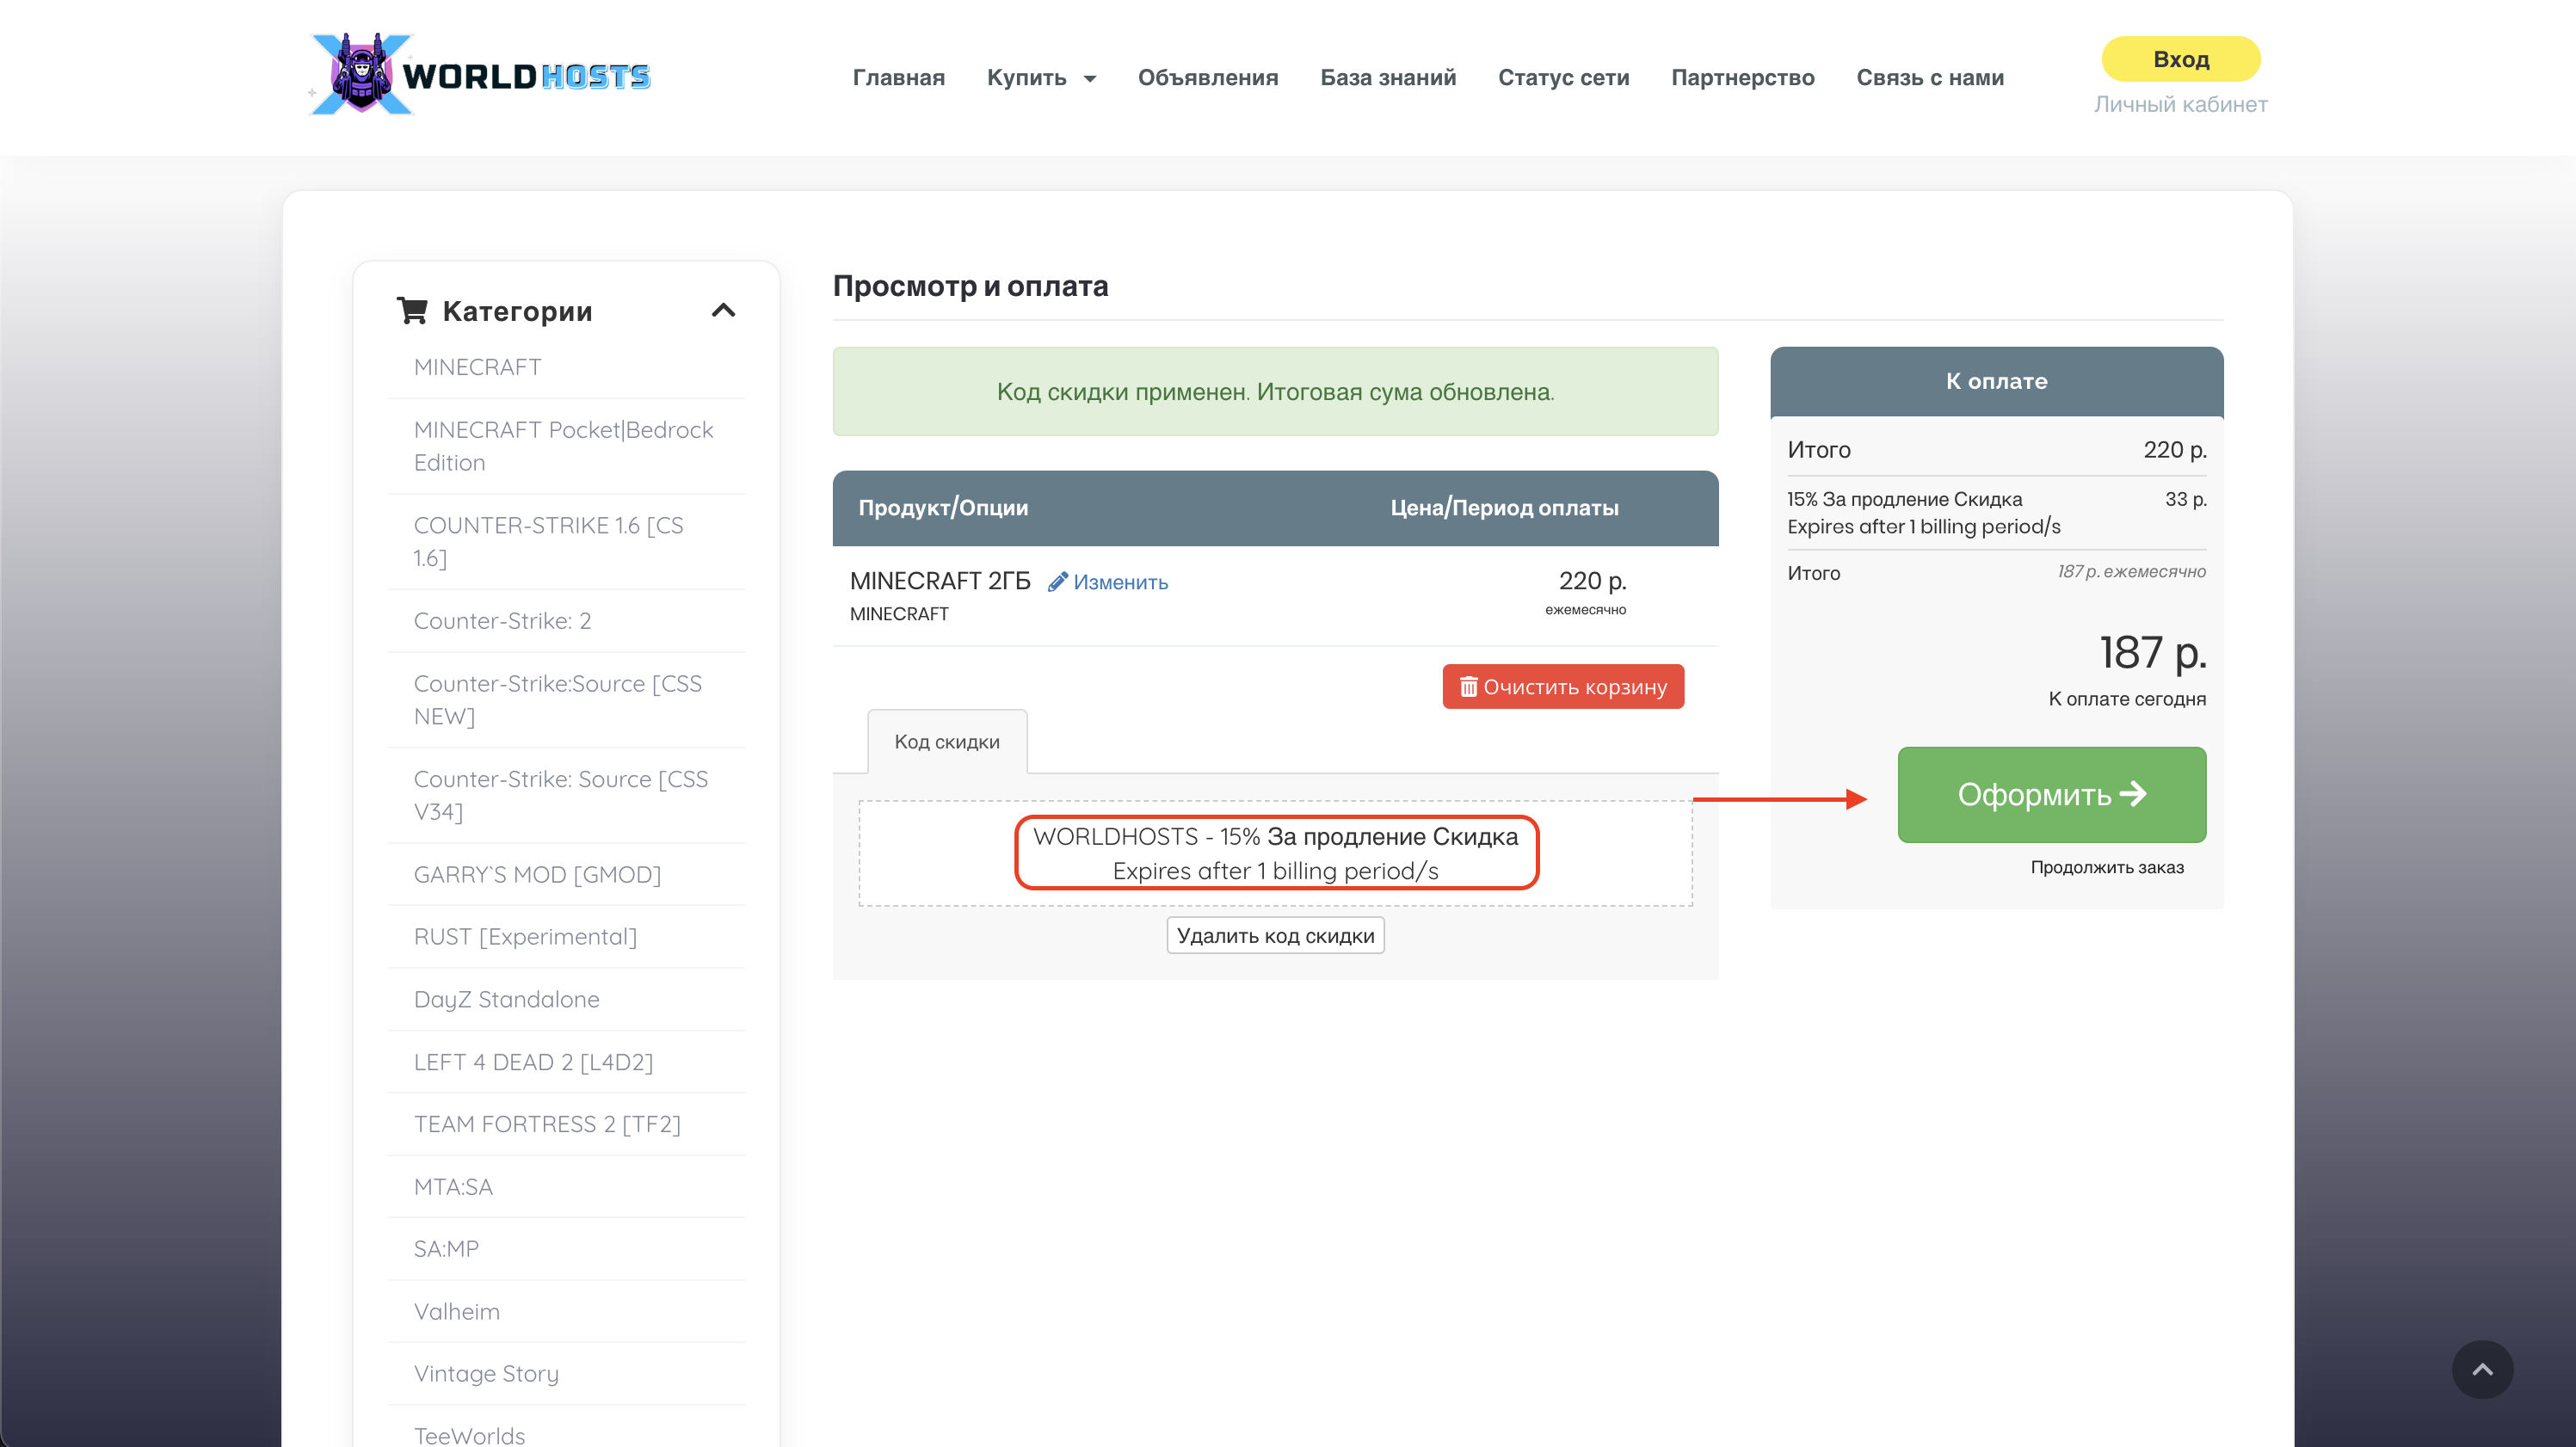The width and height of the screenshot is (2576, 1447).
Task: Open Статус сети page
Action: (x=1563, y=77)
